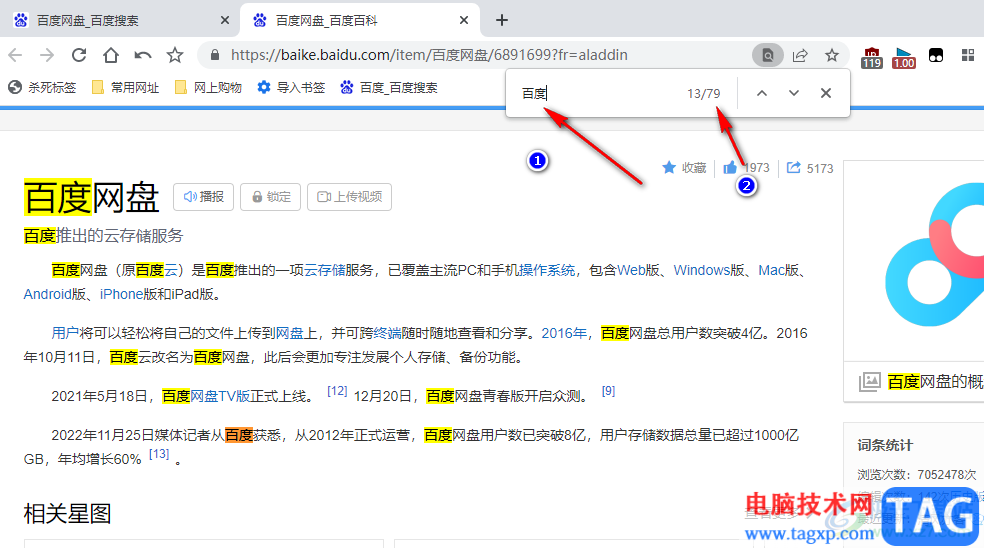Open the 2016年 link
The height and width of the screenshot is (548, 984).
click(564, 333)
